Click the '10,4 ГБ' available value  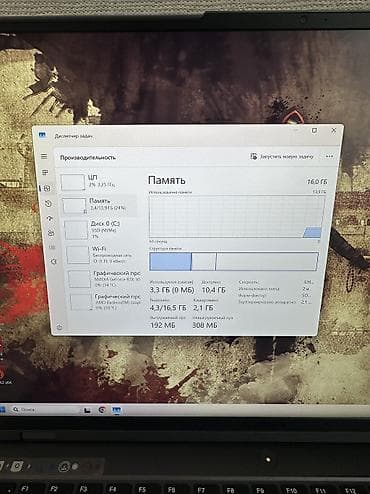point(214,290)
